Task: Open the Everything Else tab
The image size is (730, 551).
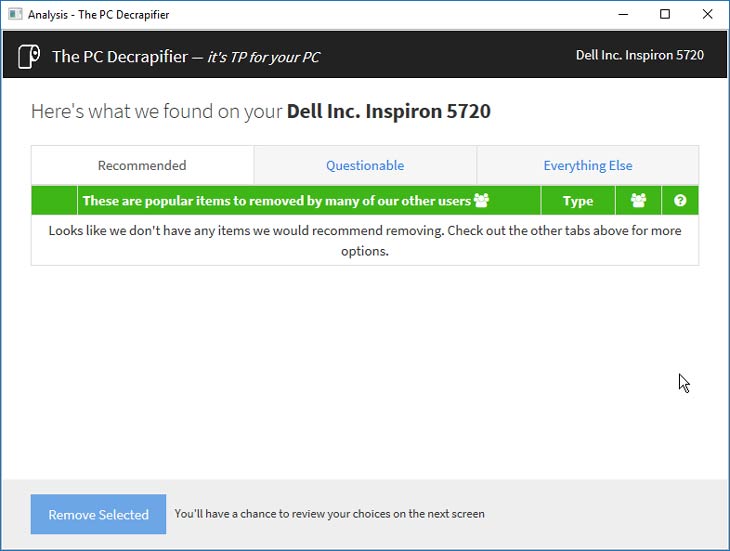Action: pos(588,166)
